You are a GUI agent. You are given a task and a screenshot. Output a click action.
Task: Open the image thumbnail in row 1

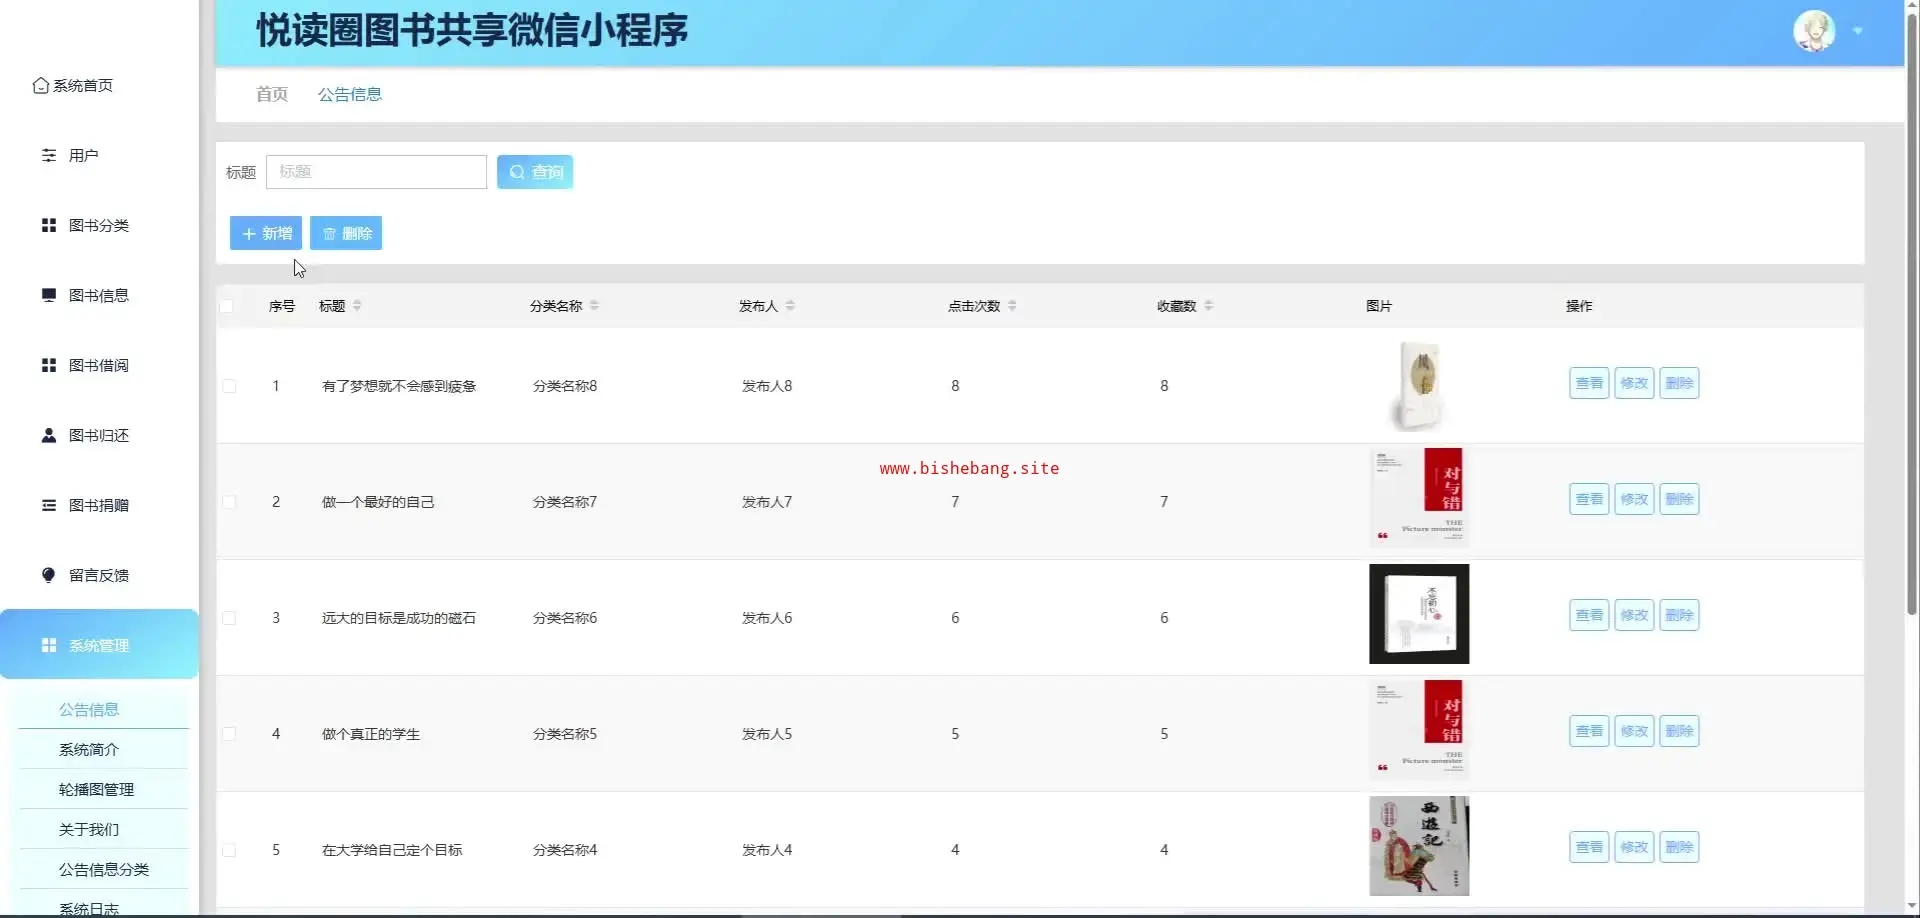[x=1419, y=385]
